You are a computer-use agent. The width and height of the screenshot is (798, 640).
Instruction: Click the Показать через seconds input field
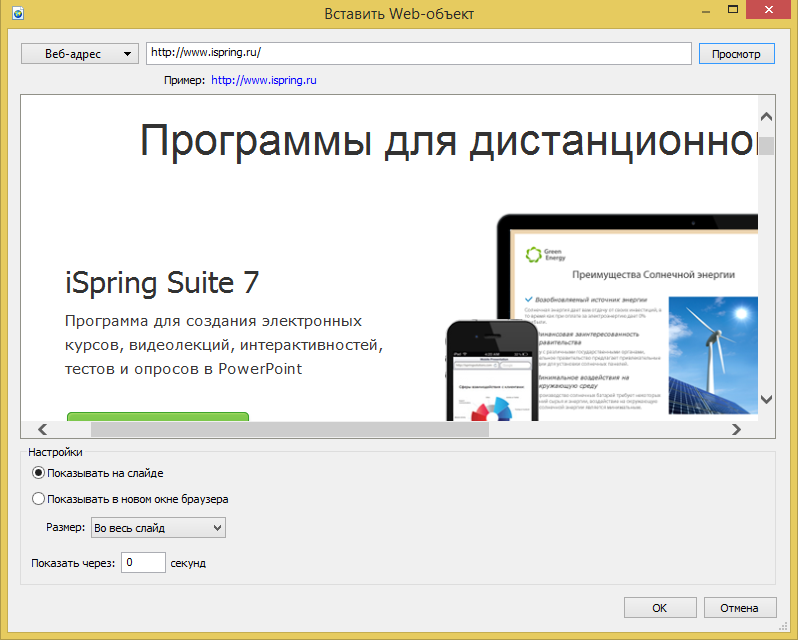(143, 563)
